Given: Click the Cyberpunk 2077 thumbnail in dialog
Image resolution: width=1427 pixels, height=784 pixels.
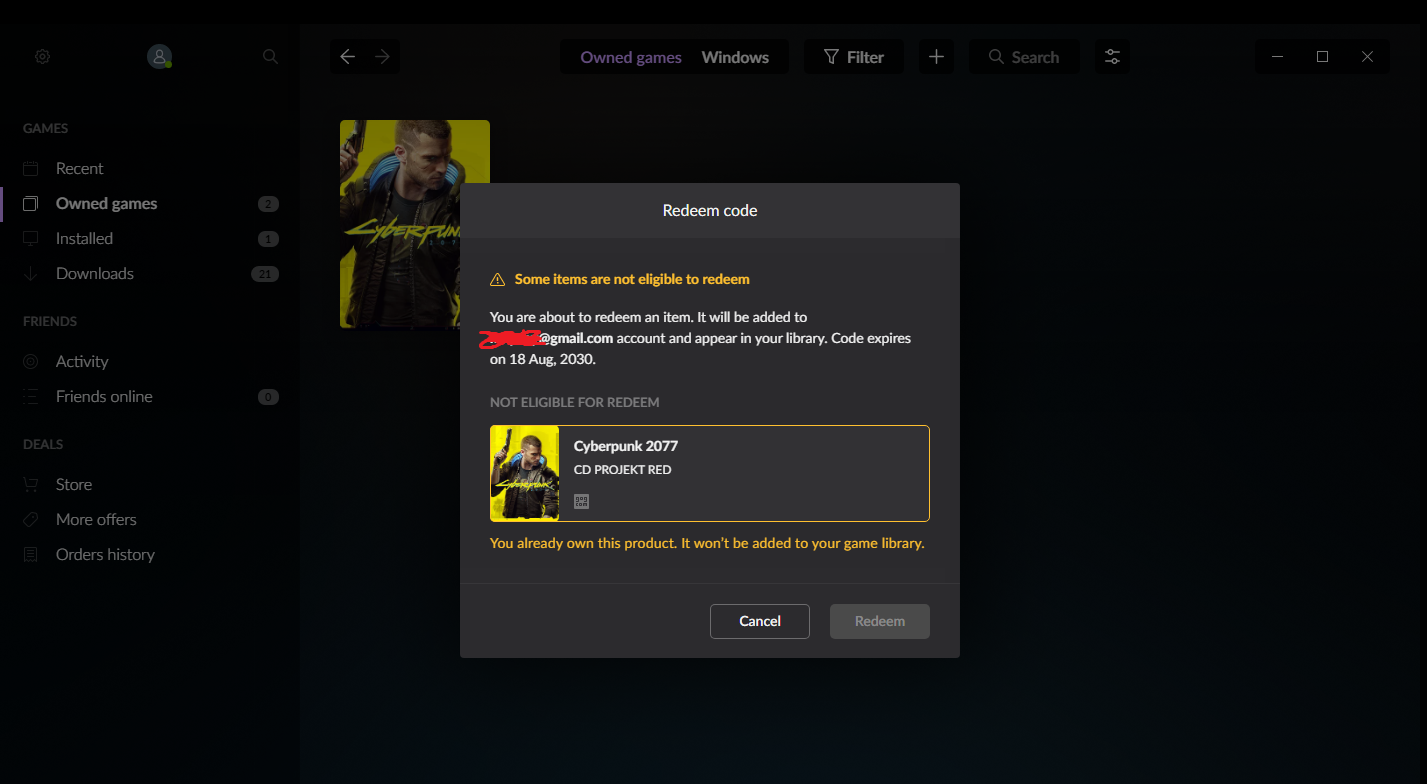Looking at the screenshot, I should pos(525,473).
